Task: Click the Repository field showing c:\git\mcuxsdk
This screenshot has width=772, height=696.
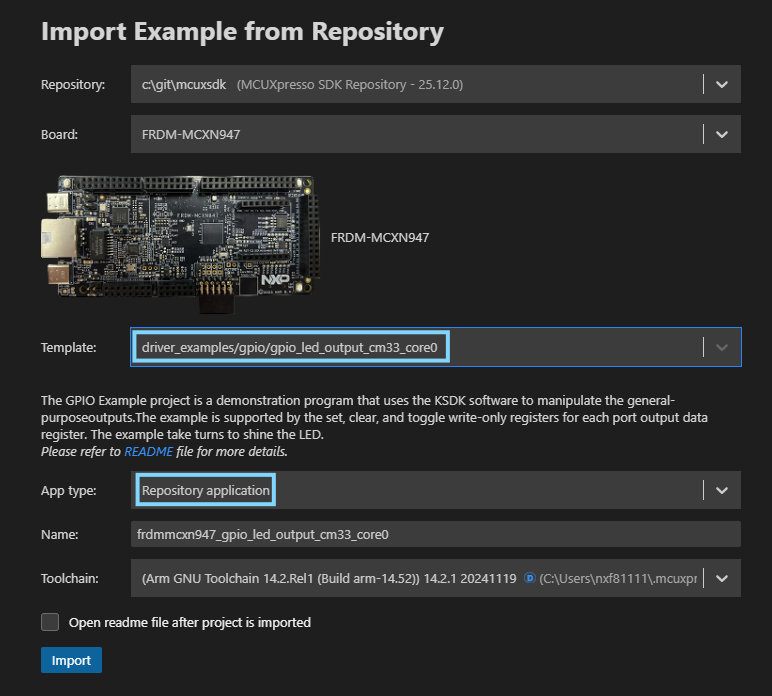Action: tap(436, 84)
